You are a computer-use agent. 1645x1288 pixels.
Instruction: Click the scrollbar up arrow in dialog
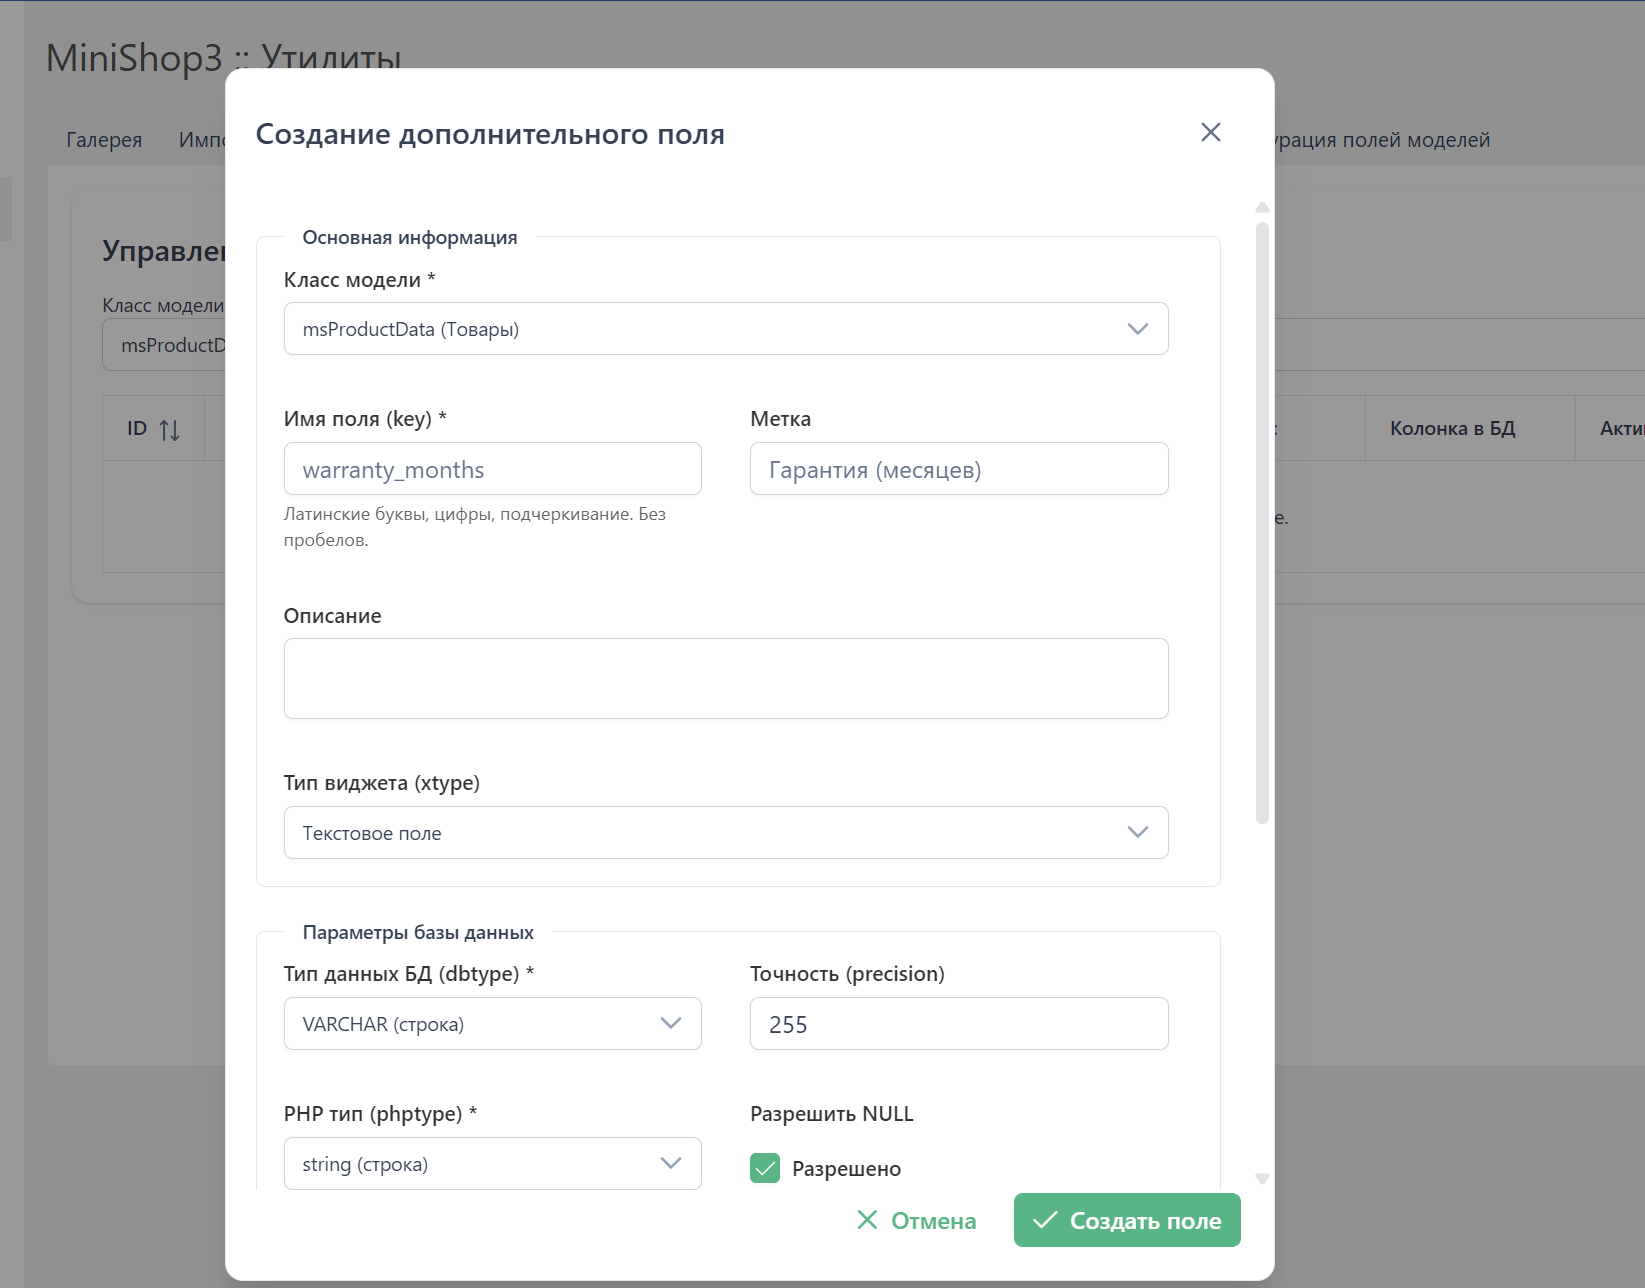pyautogui.click(x=1262, y=207)
